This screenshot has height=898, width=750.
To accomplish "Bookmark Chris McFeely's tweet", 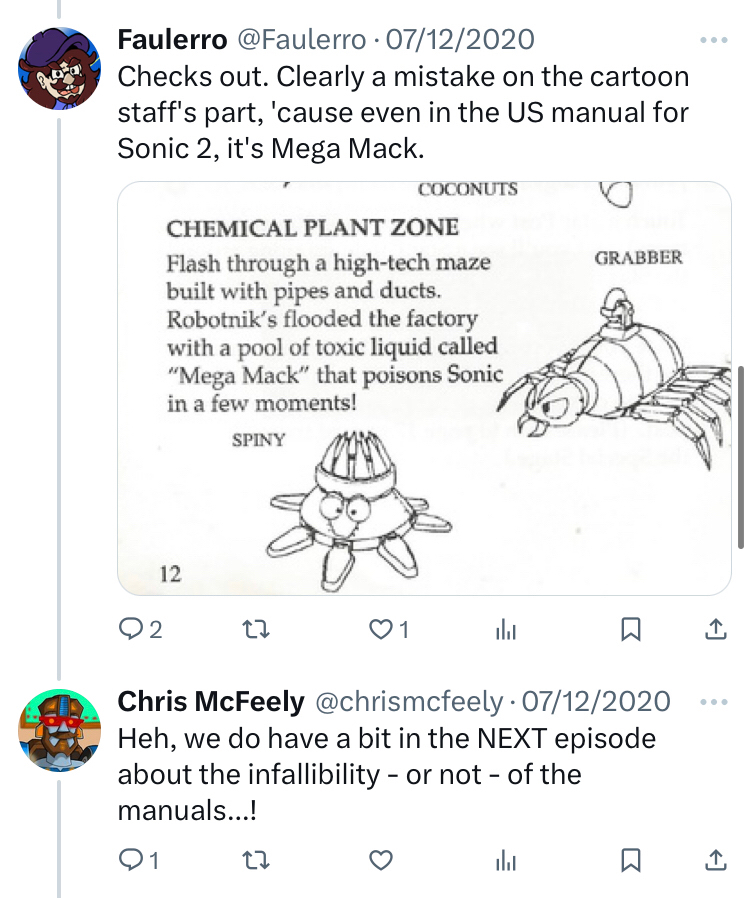I will pos(631,859).
